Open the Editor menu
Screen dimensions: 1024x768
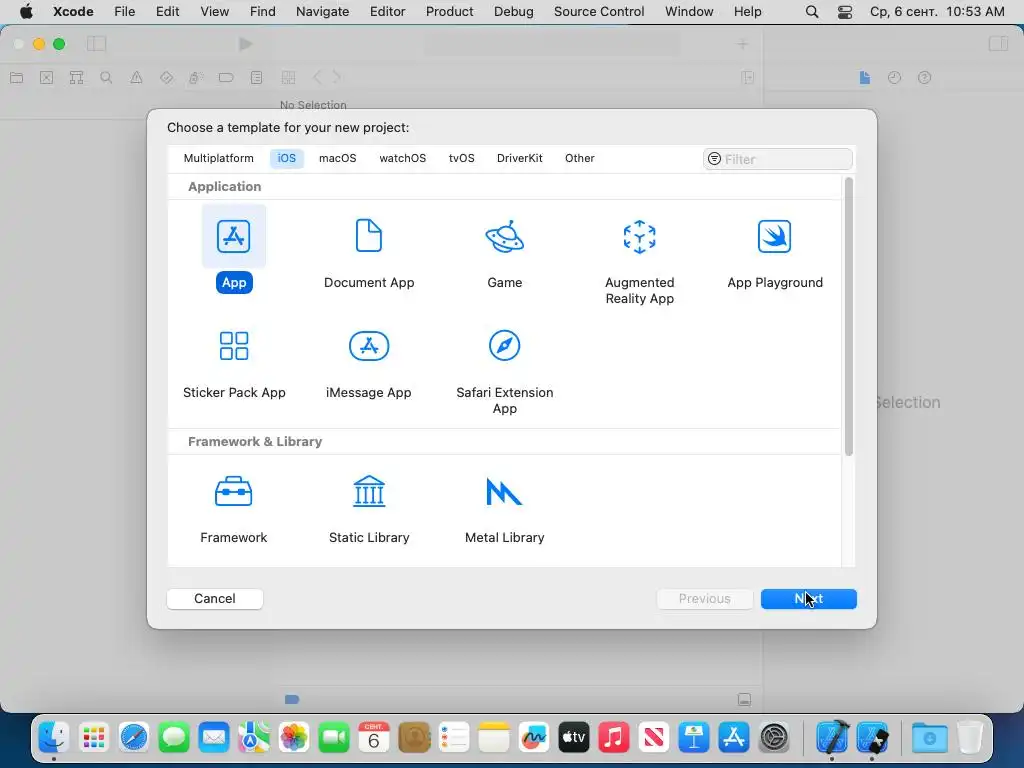pyautogui.click(x=387, y=12)
